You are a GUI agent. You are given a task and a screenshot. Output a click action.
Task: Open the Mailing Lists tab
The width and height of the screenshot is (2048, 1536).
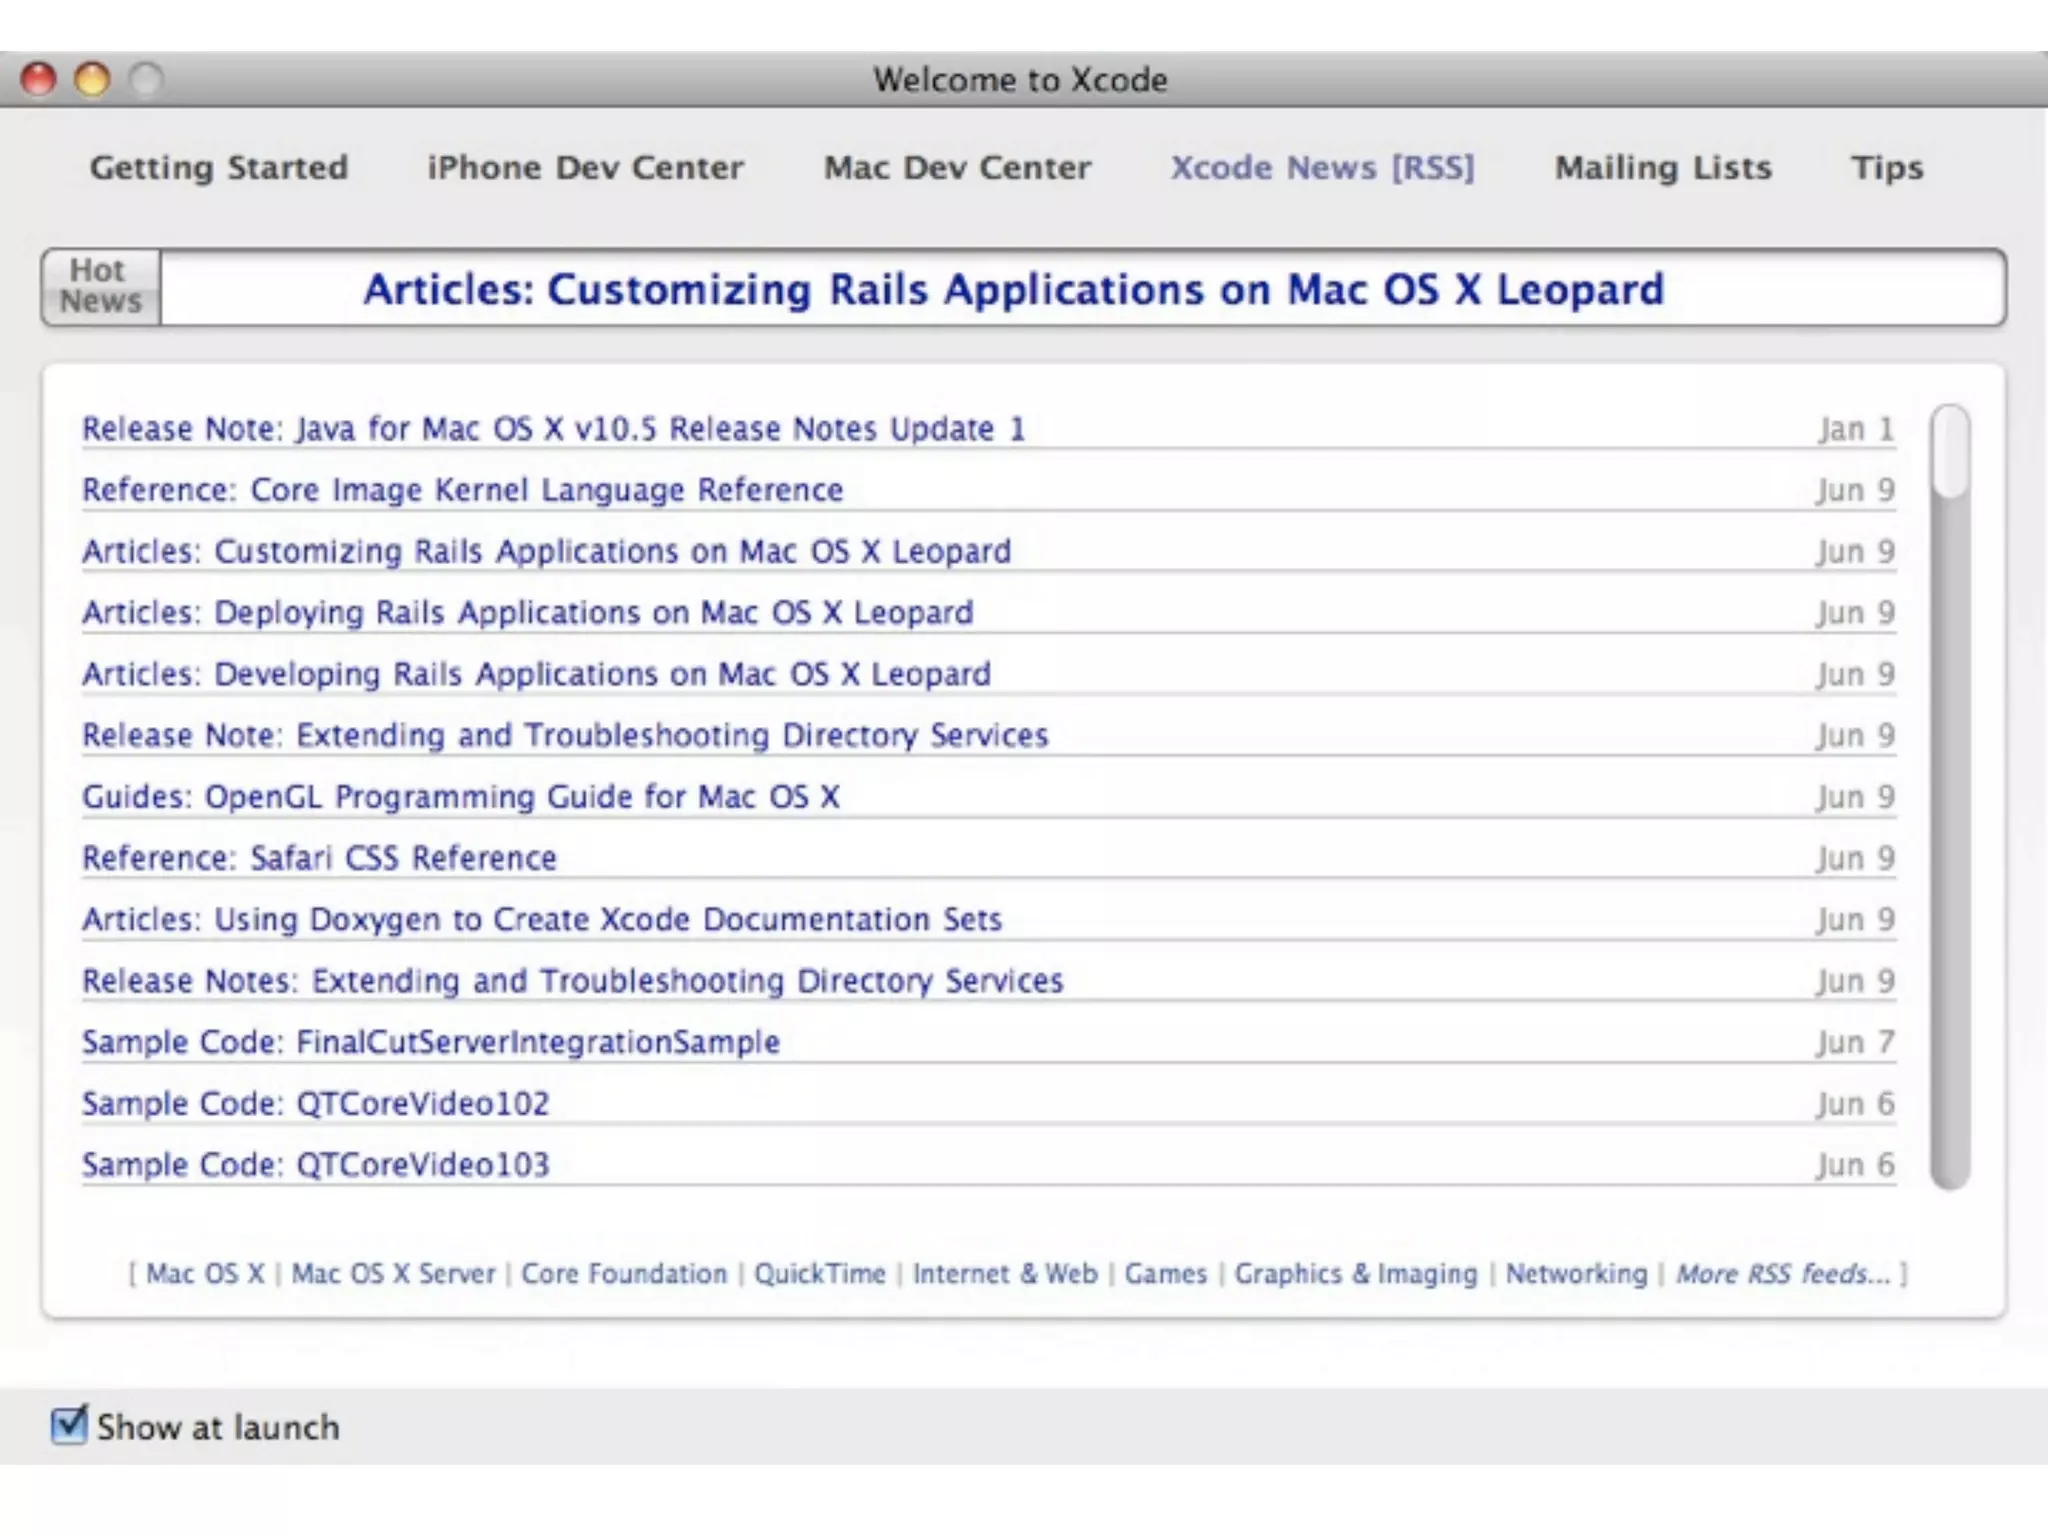point(1663,167)
